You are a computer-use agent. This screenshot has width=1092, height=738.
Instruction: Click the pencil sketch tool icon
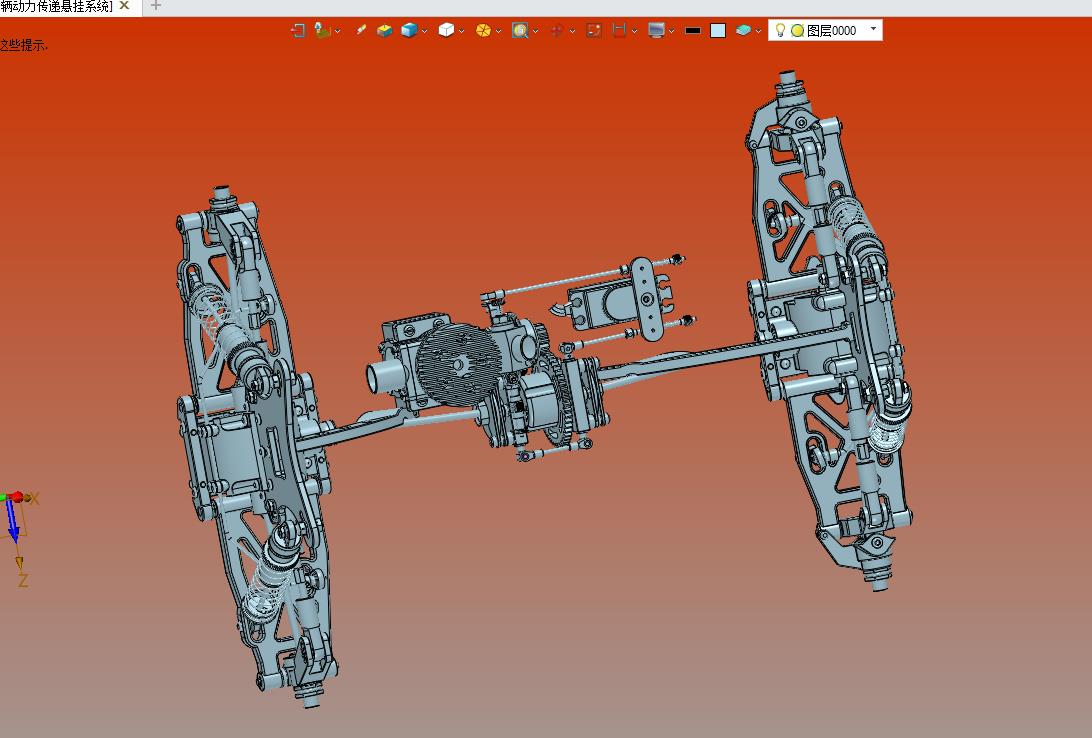361,30
